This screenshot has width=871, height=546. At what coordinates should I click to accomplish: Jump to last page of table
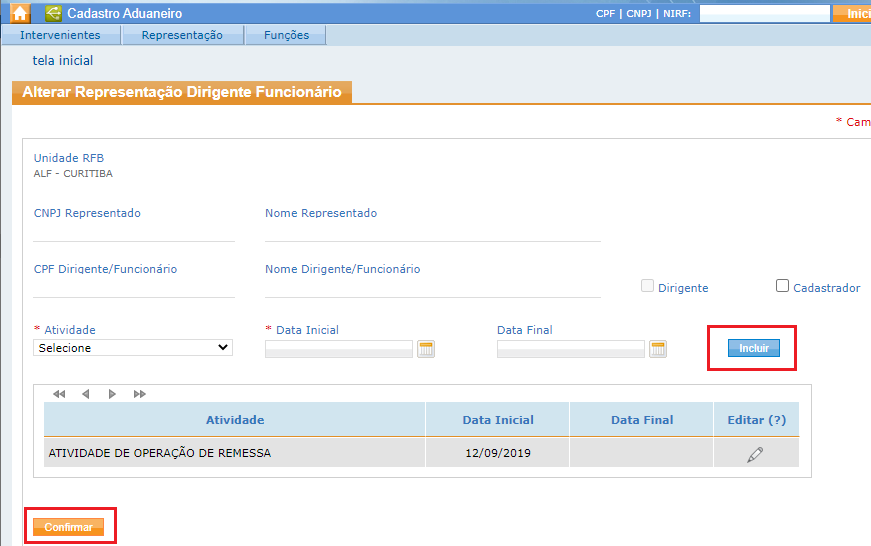tap(139, 394)
